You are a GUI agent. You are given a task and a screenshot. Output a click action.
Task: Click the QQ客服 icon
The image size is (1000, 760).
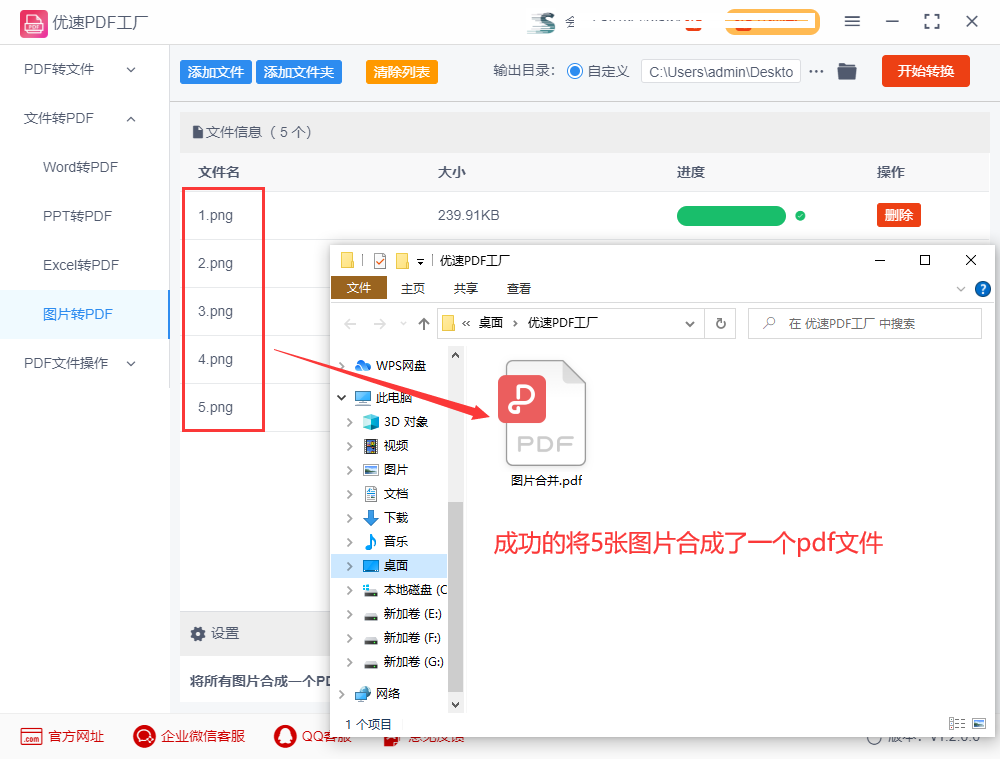point(285,736)
